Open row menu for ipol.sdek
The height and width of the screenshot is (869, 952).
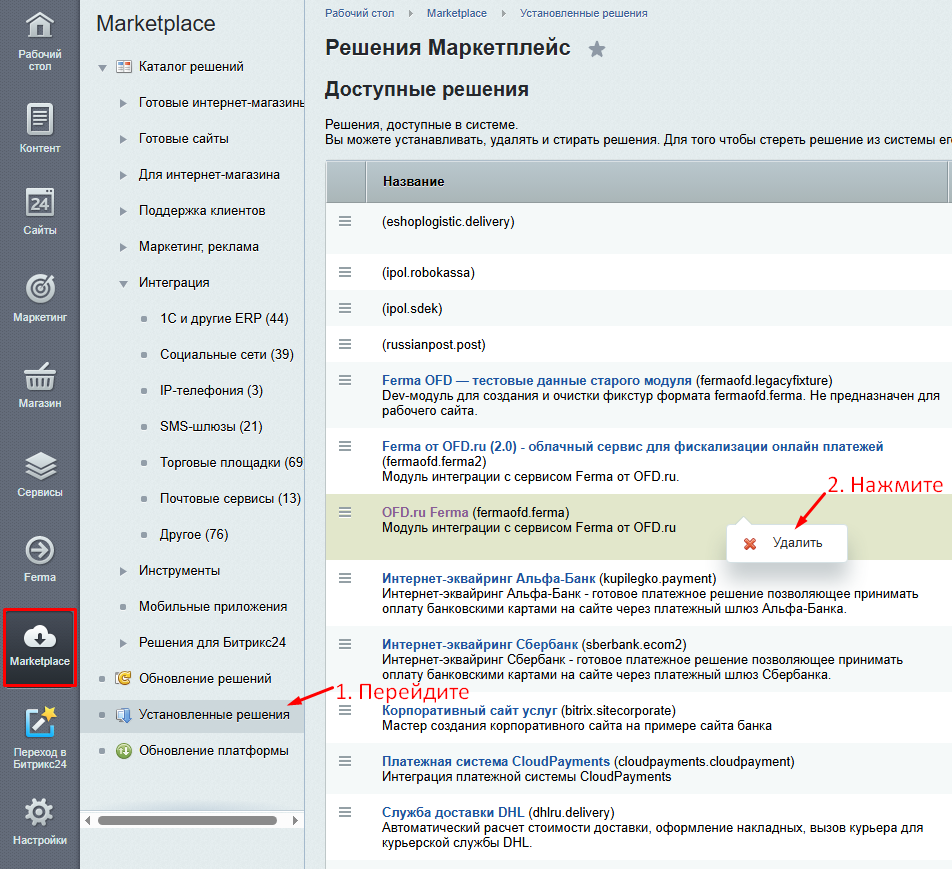pyautogui.click(x=345, y=308)
